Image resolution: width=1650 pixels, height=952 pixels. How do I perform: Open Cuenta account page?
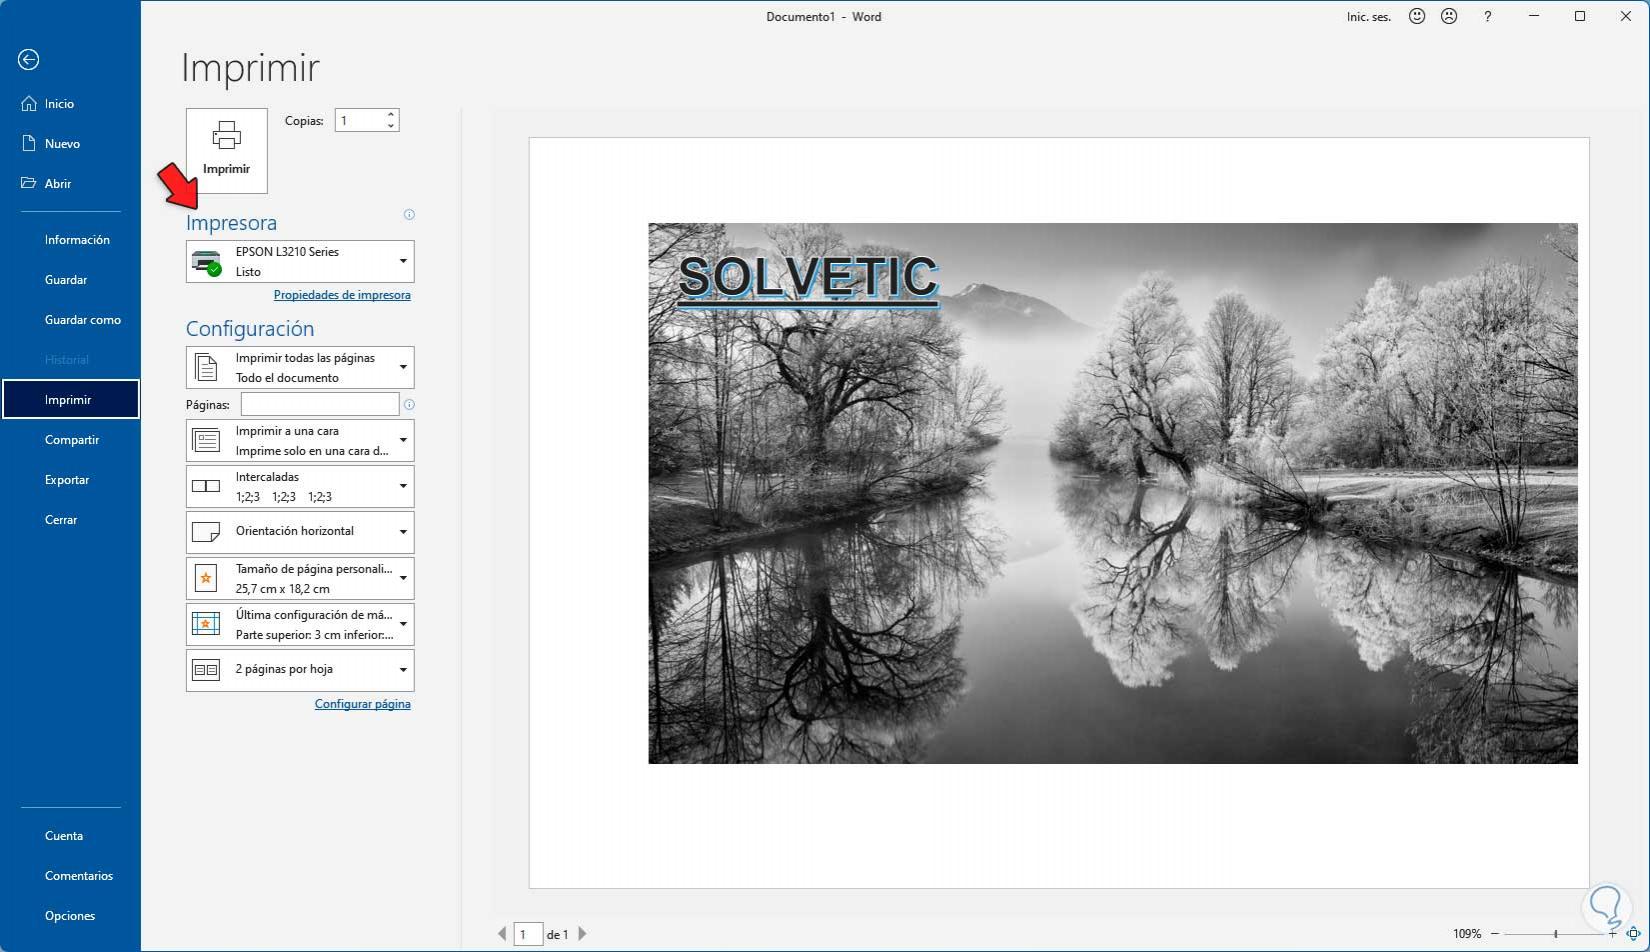64,836
